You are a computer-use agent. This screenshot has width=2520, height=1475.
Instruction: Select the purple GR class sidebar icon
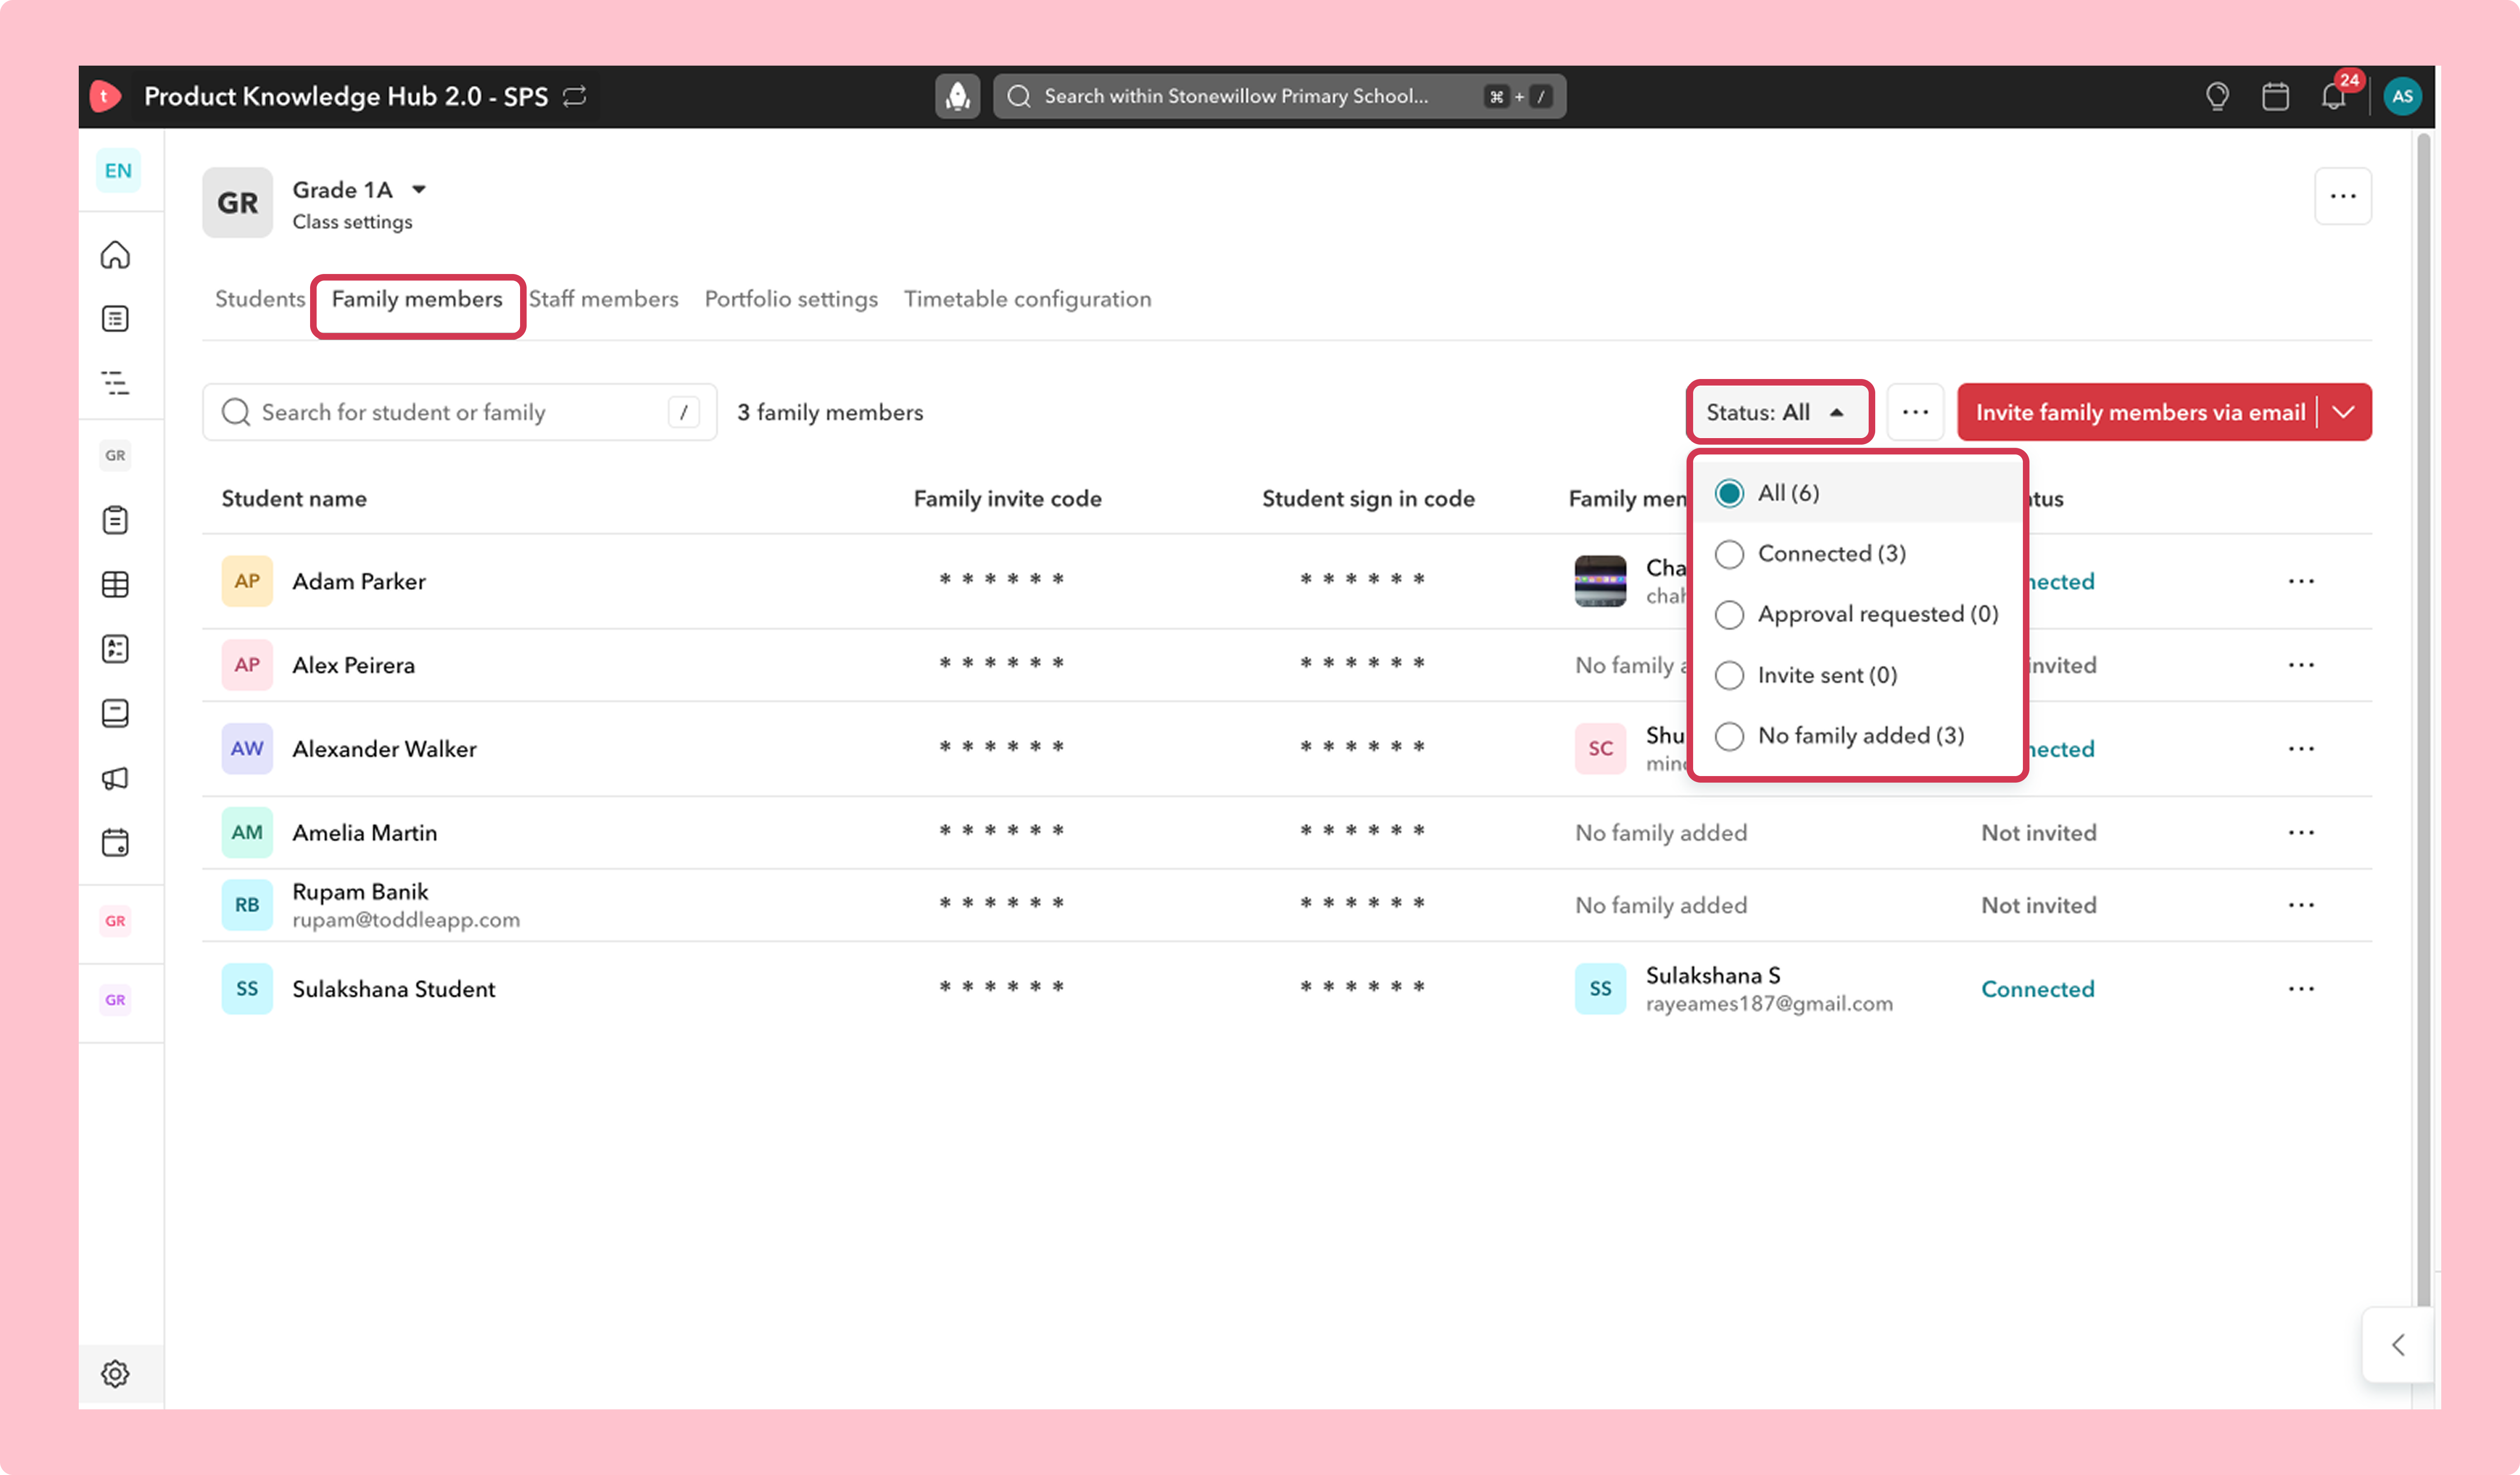pyautogui.click(x=115, y=1000)
